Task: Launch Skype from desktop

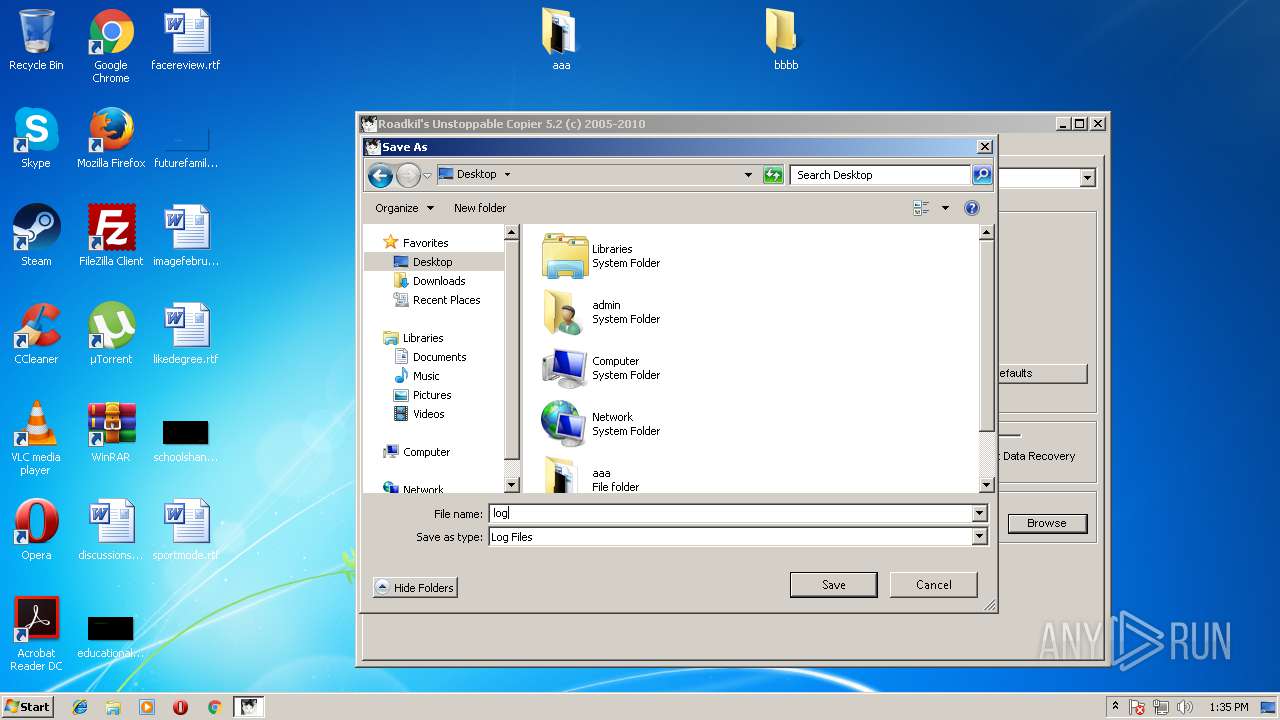Action: (36, 138)
